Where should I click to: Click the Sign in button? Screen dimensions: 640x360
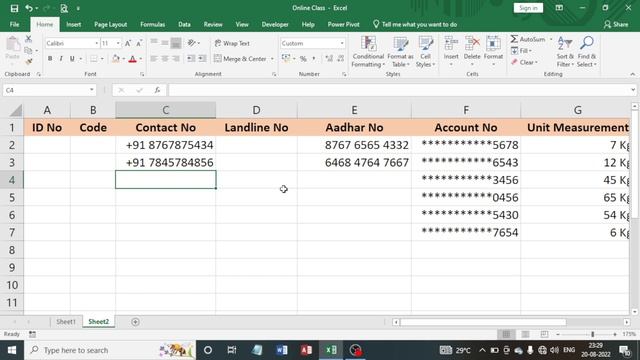click(x=528, y=8)
